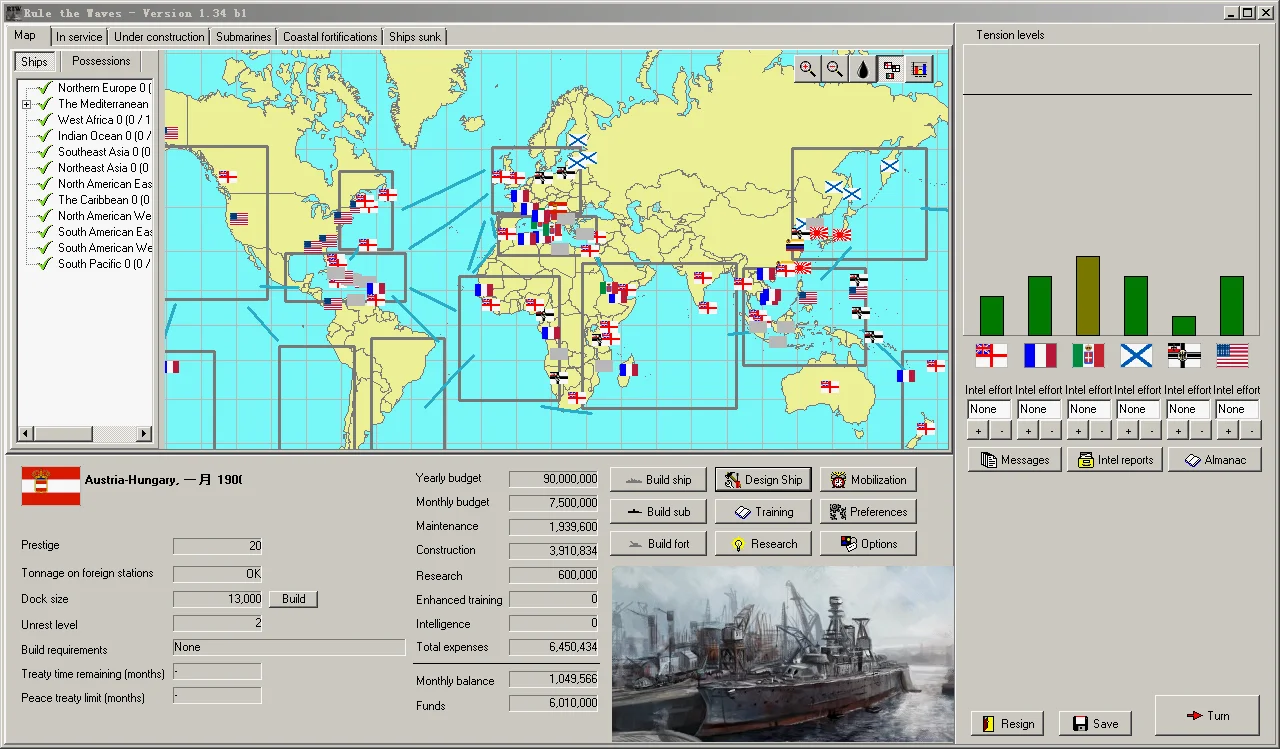
Task: Click the United States flag under tension chart
Action: click(1232, 355)
